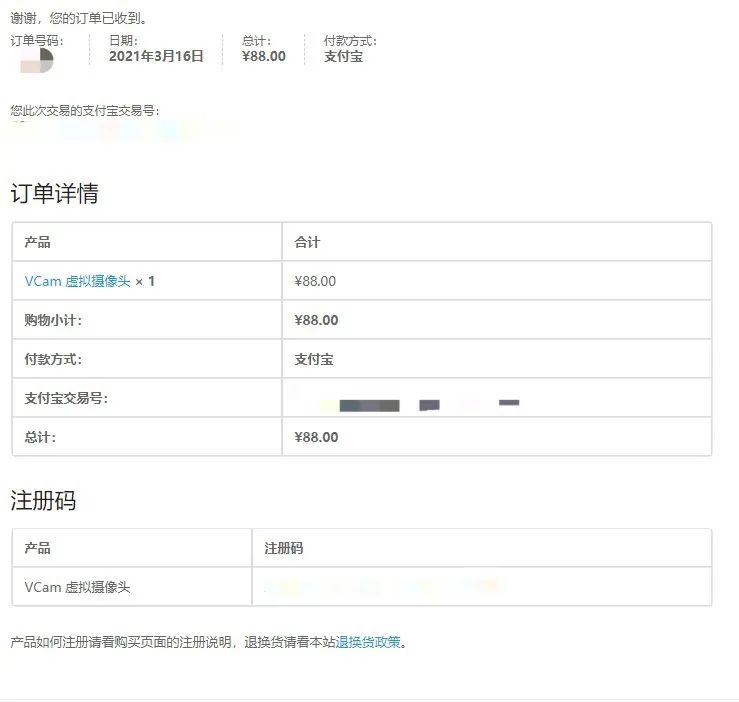Click the 注册码 column header in table
Viewport: 739px width, 702px height.
pos(284,548)
